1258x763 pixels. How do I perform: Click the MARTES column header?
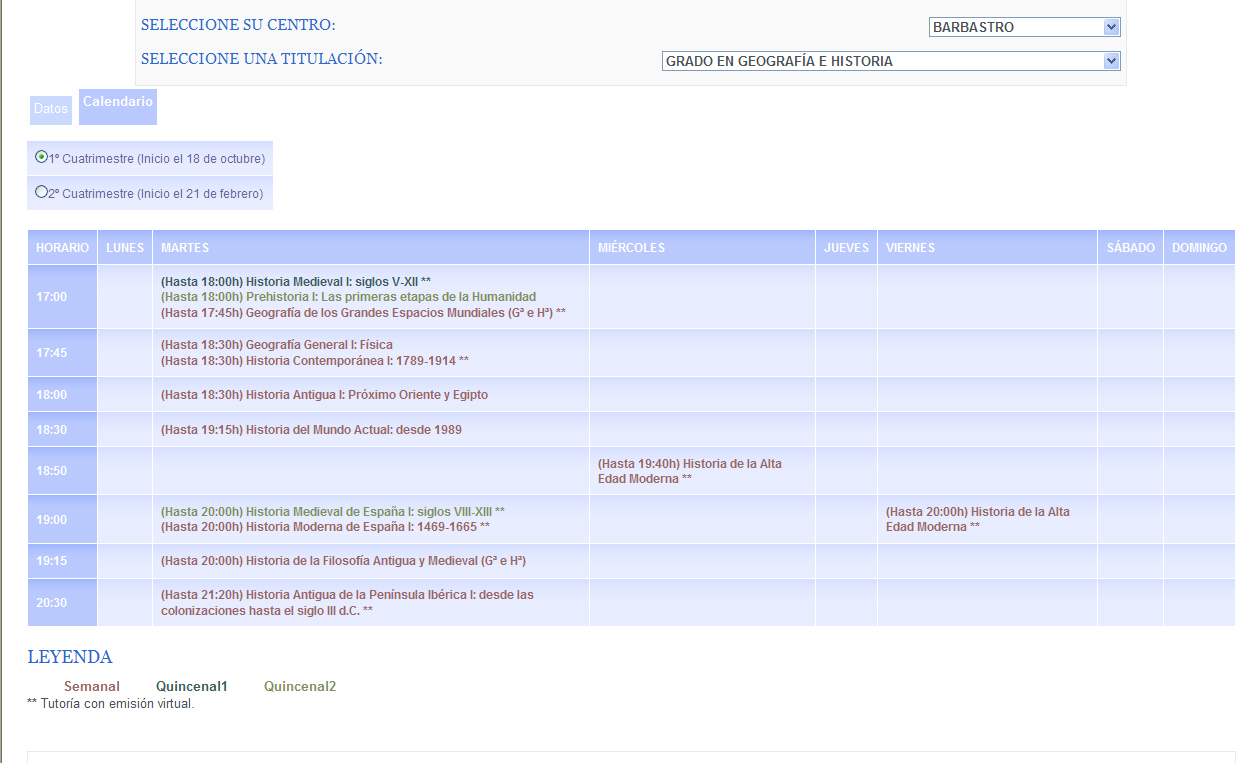click(x=185, y=248)
